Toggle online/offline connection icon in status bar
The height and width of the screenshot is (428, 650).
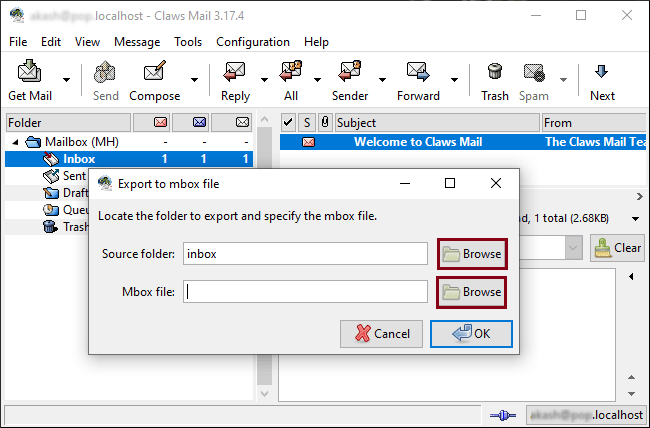[502, 415]
